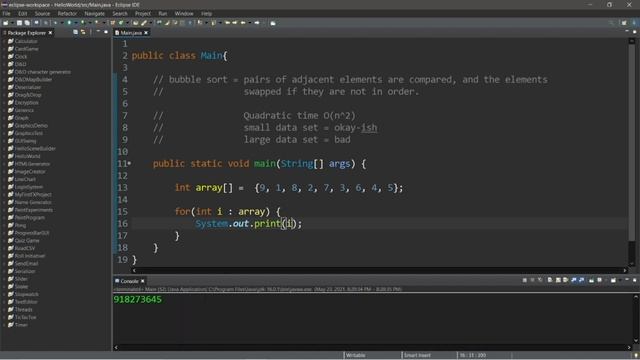Screen dimensions: 640x360
Task: Open the dropdown arrow beside New icon
Action: pyautogui.click(x=12, y=23)
